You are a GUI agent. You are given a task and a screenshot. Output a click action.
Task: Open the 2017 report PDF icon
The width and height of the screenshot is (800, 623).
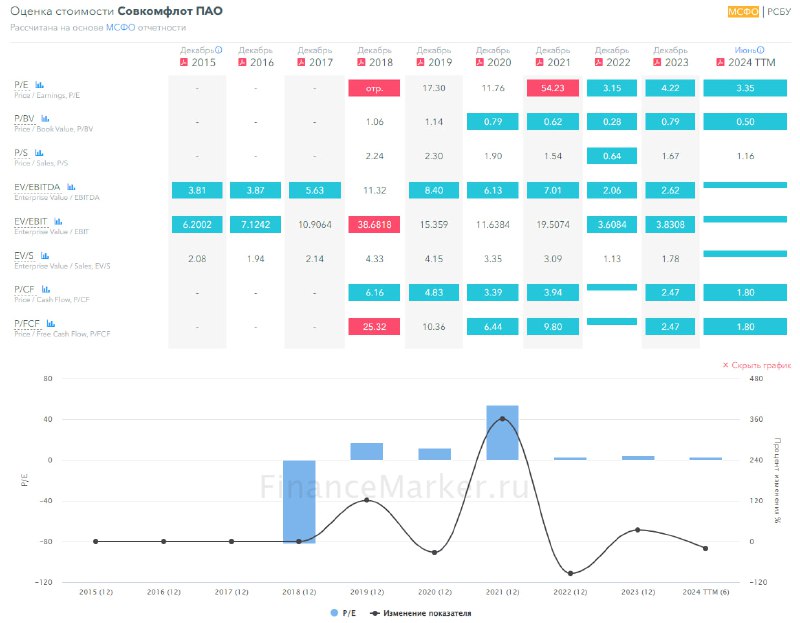(302, 62)
